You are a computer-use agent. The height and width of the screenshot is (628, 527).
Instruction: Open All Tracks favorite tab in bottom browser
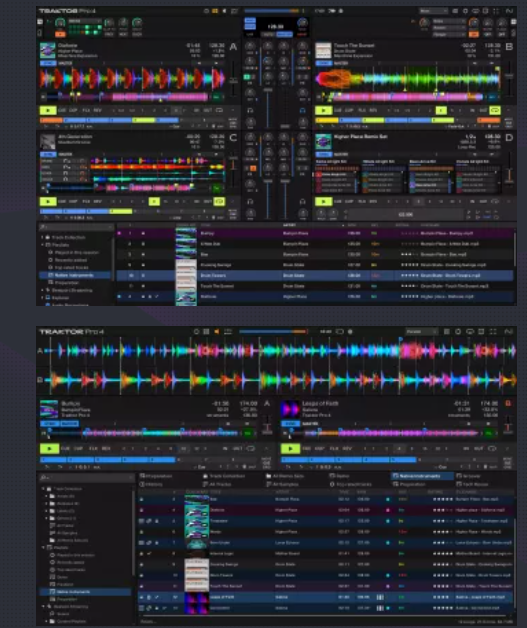[219, 484]
